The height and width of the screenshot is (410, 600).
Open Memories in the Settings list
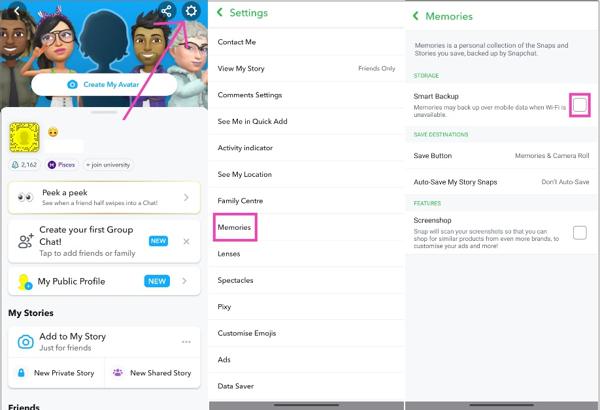click(x=235, y=227)
